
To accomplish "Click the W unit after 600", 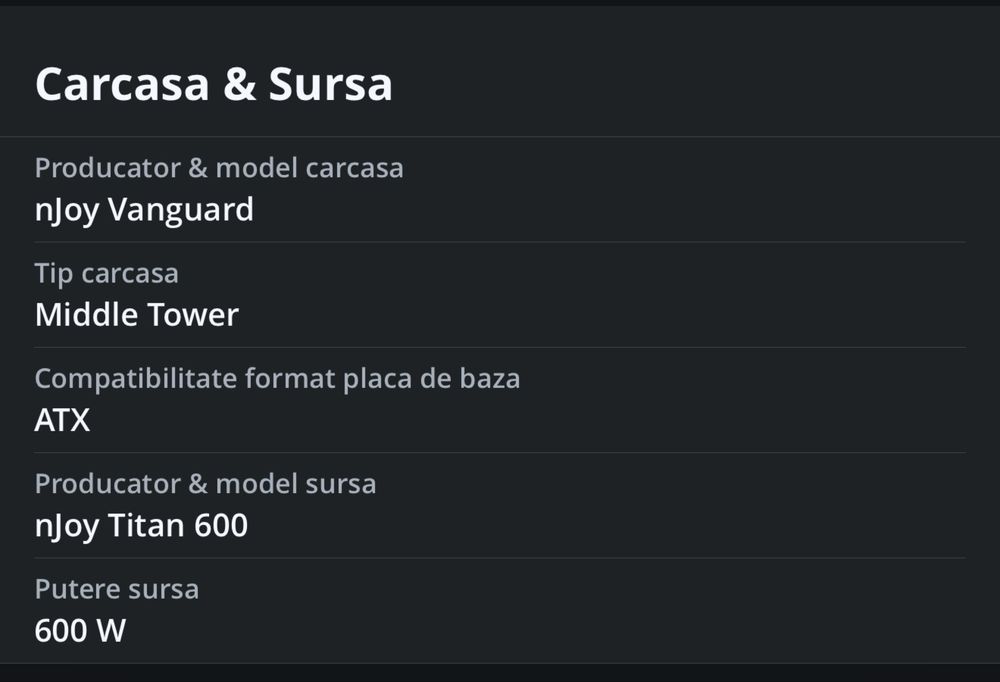I will coord(111,632).
